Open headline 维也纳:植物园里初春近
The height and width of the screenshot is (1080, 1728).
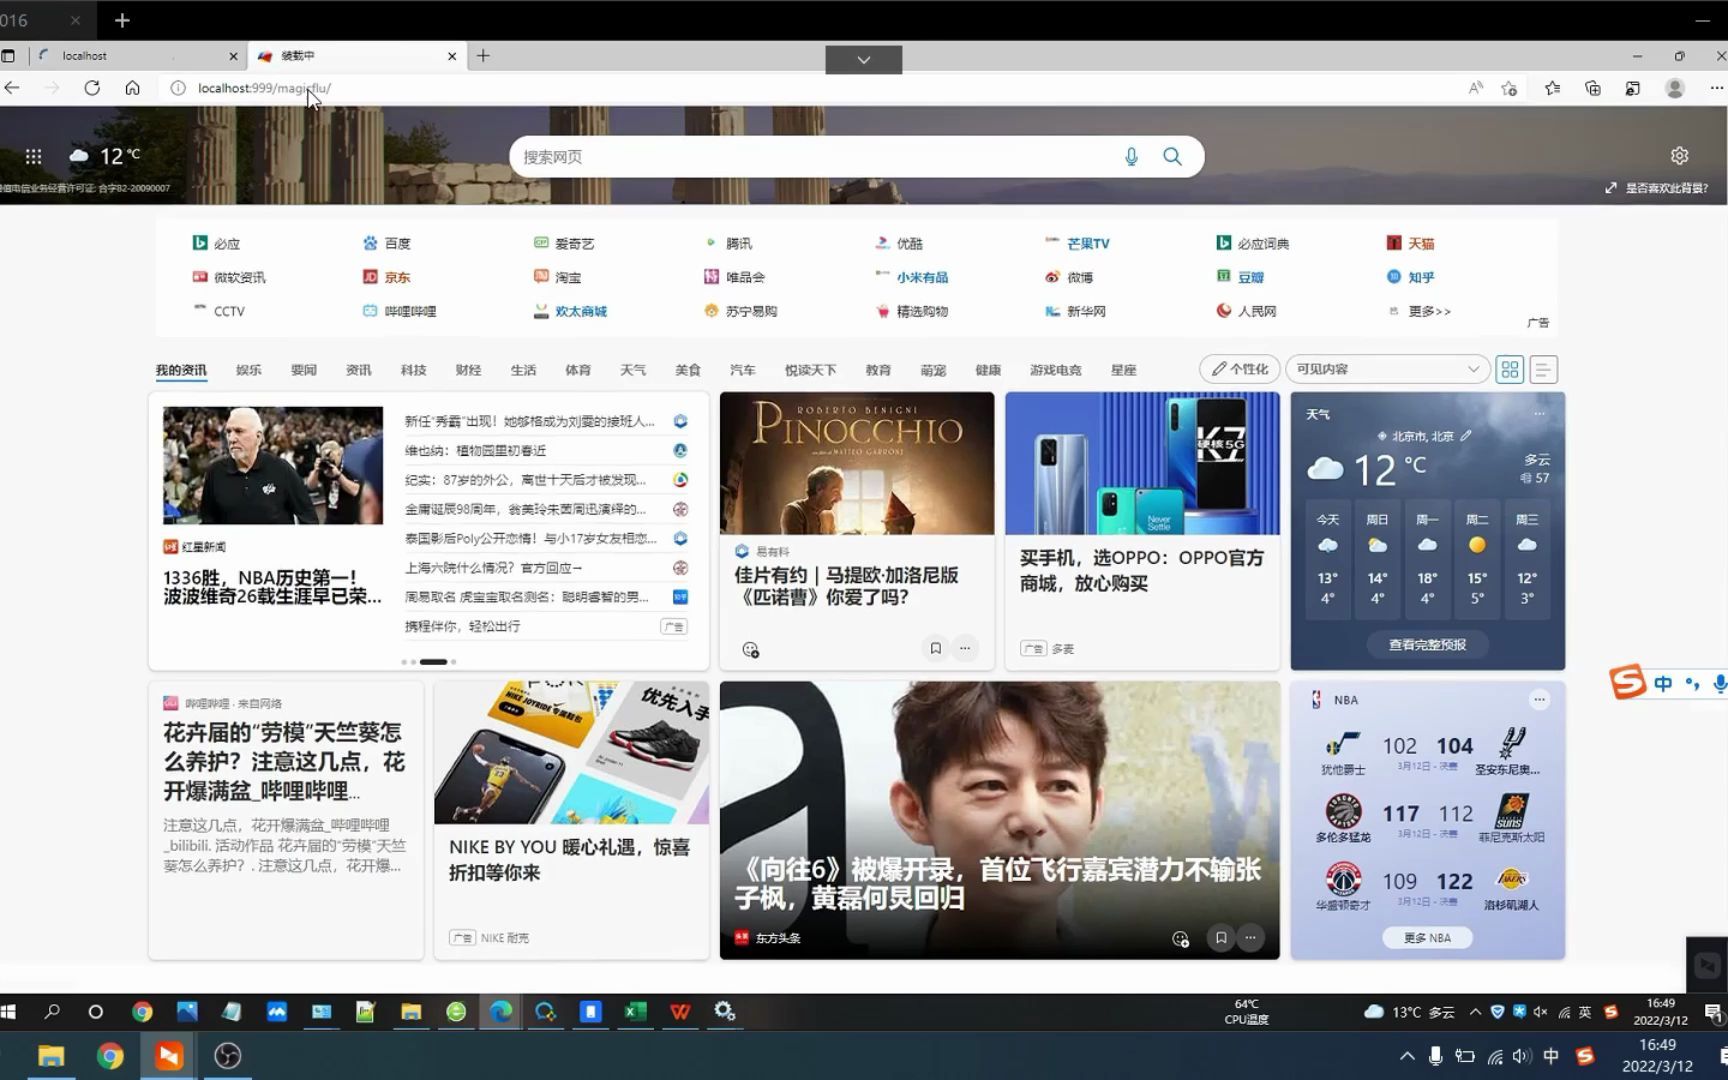(475, 451)
